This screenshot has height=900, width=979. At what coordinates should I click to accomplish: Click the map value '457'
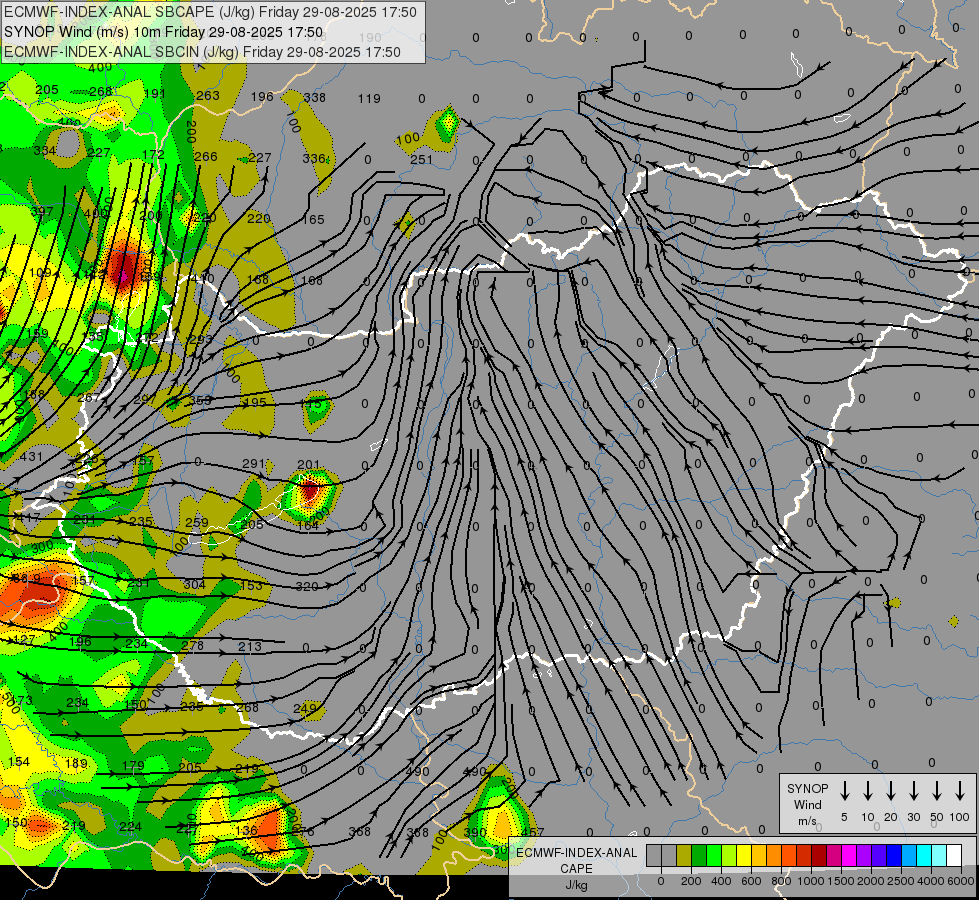[533, 832]
